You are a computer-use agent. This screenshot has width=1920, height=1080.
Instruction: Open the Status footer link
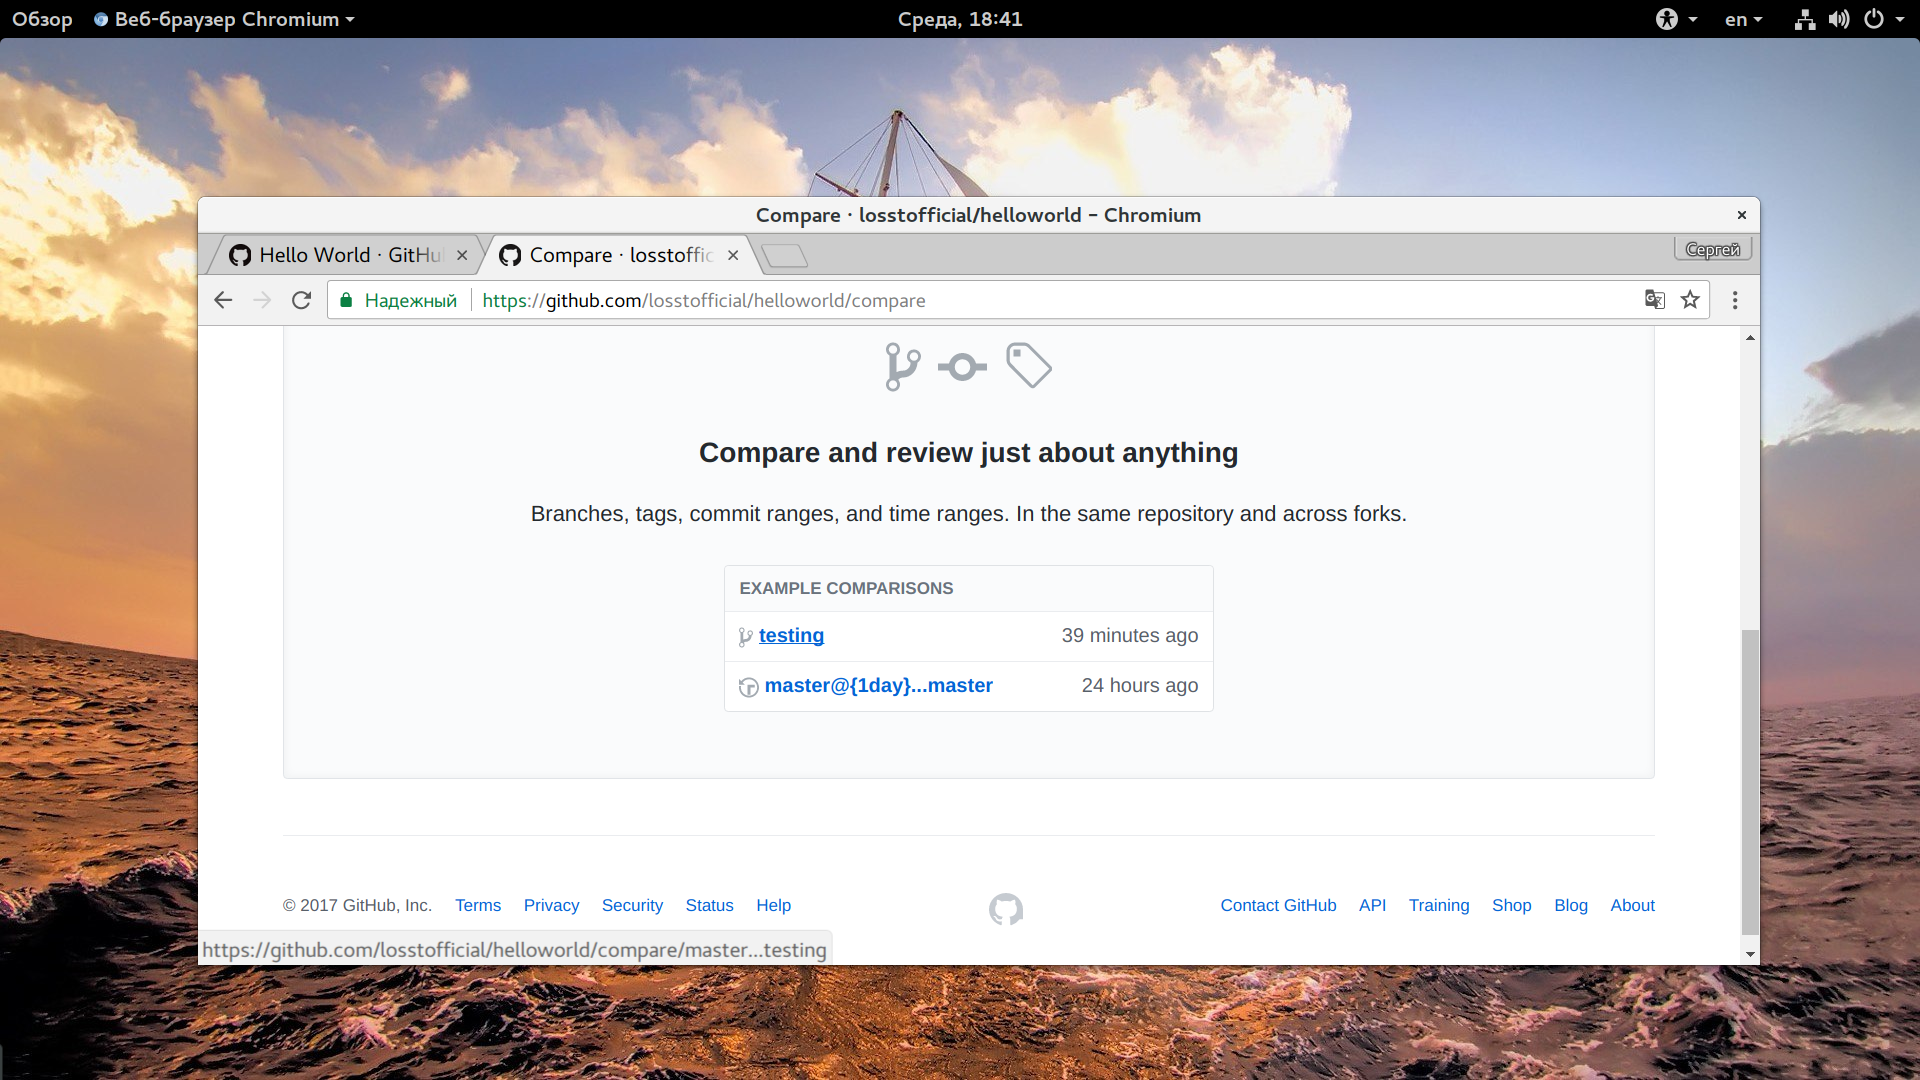click(709, 905)
